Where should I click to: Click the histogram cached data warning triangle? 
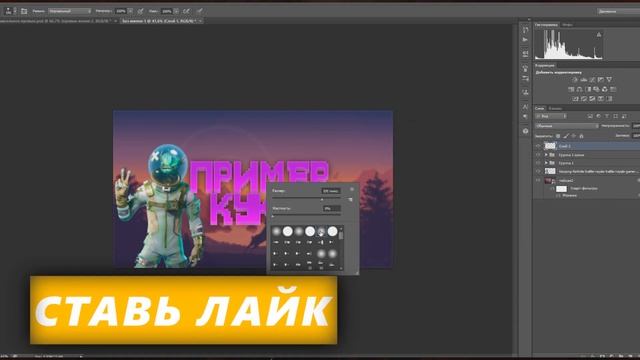click(x=599, y=35)
